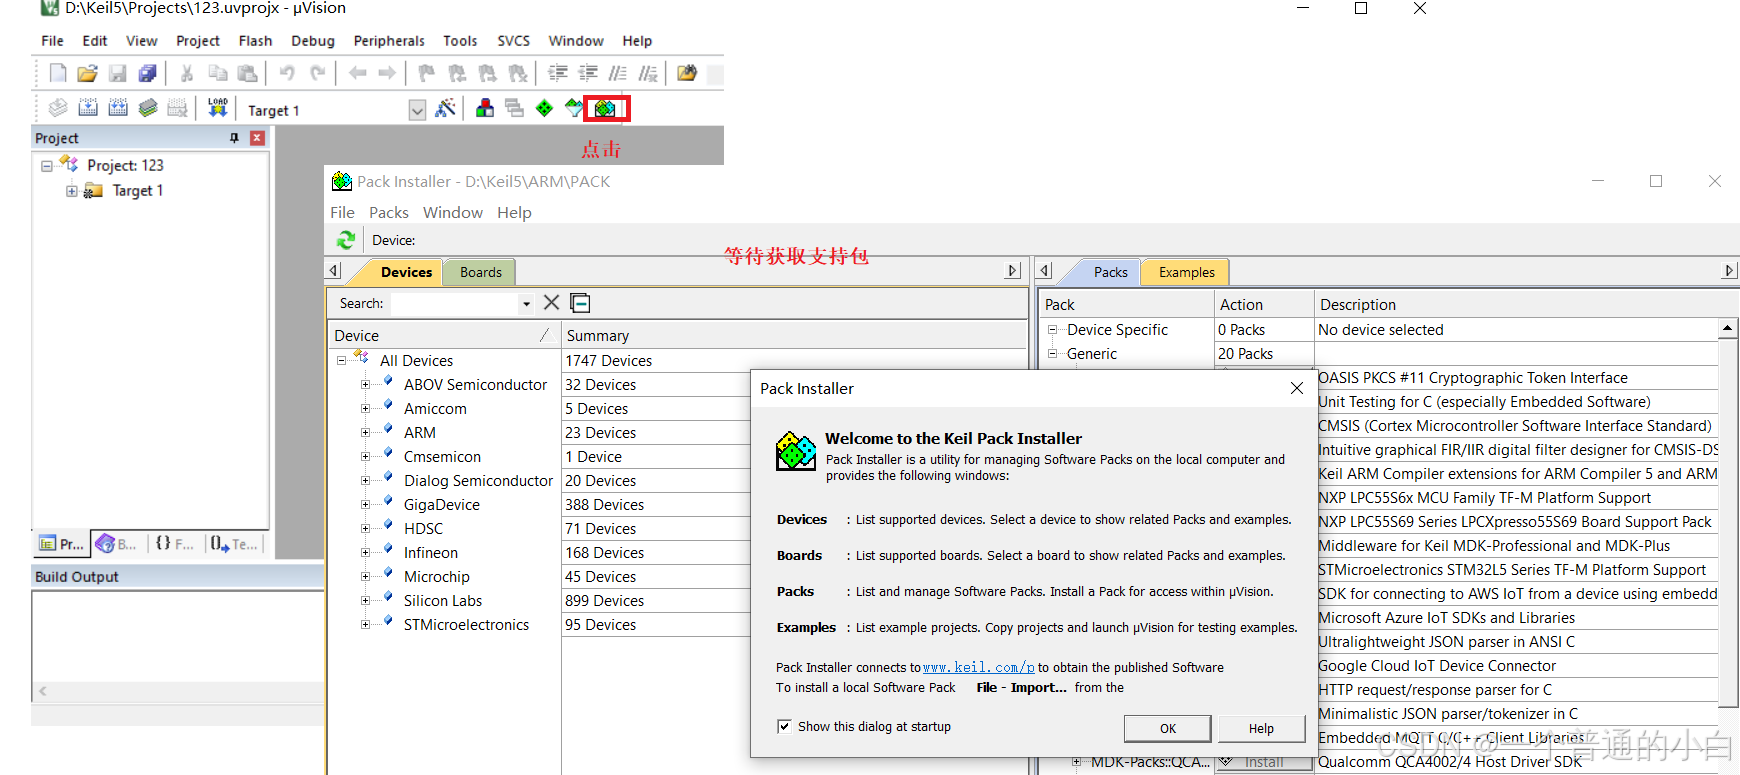Comment the selection using the // icon
The image size is (1740, 775).
click(618, 73)
